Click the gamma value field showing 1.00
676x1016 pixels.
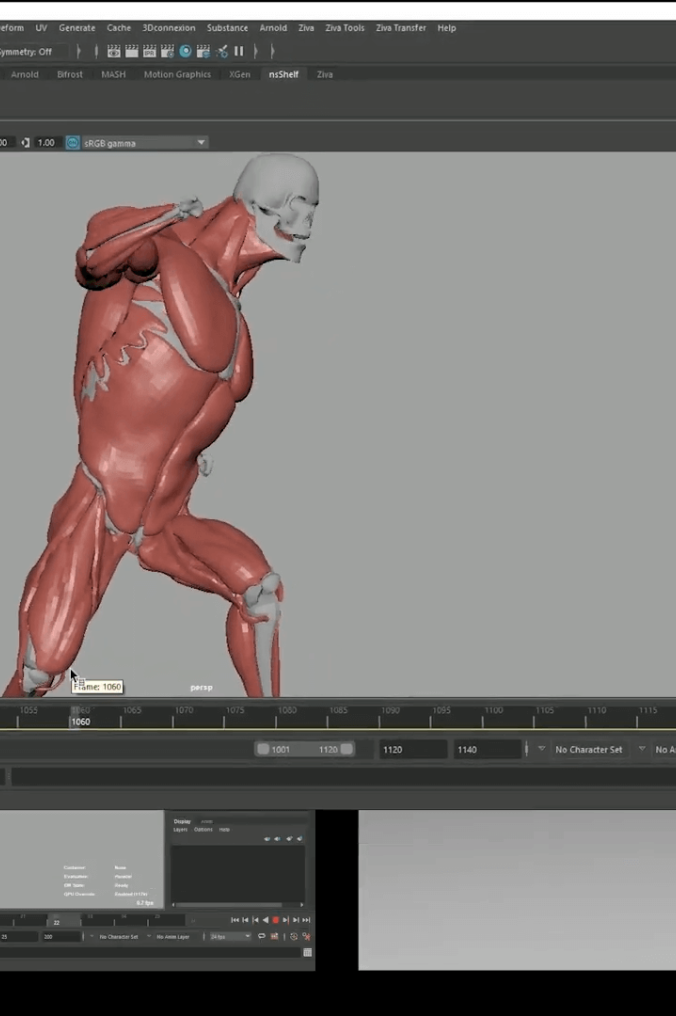(x=46, y=143)
